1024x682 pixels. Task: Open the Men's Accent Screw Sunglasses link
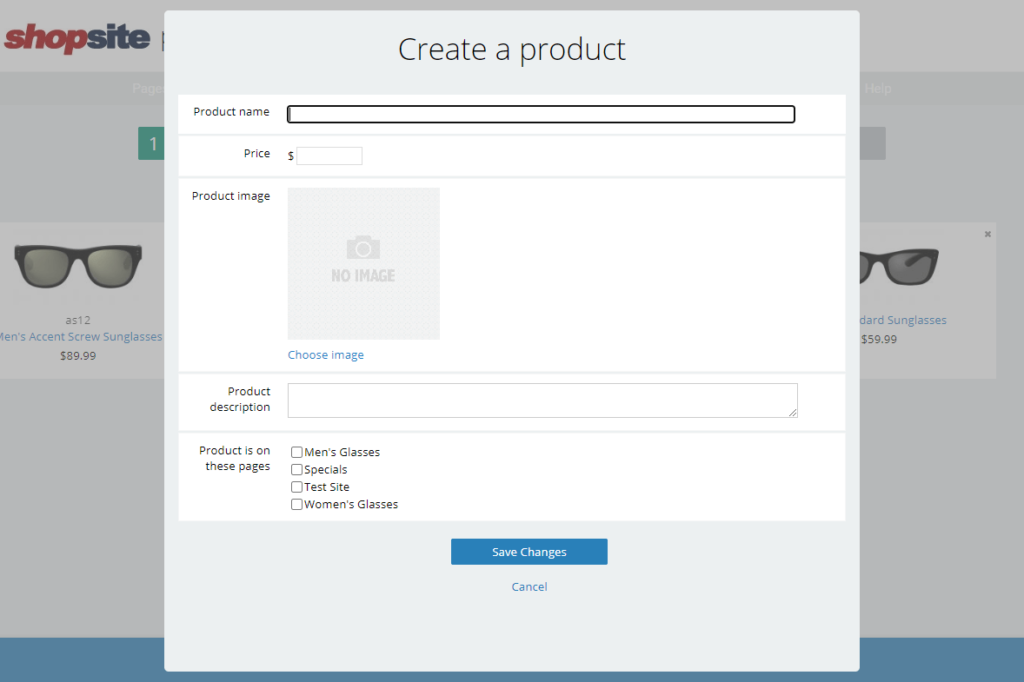point(82,337)
